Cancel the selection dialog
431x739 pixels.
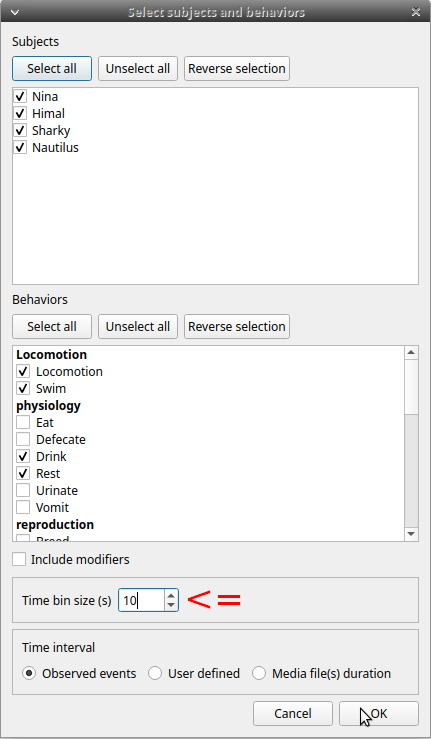tap(293, 714)
